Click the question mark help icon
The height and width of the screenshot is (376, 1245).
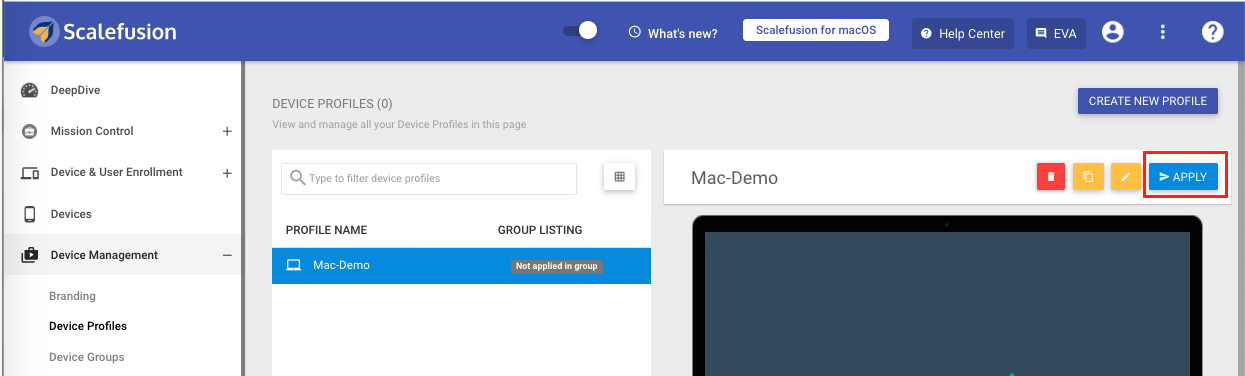tap(1212, 32)
